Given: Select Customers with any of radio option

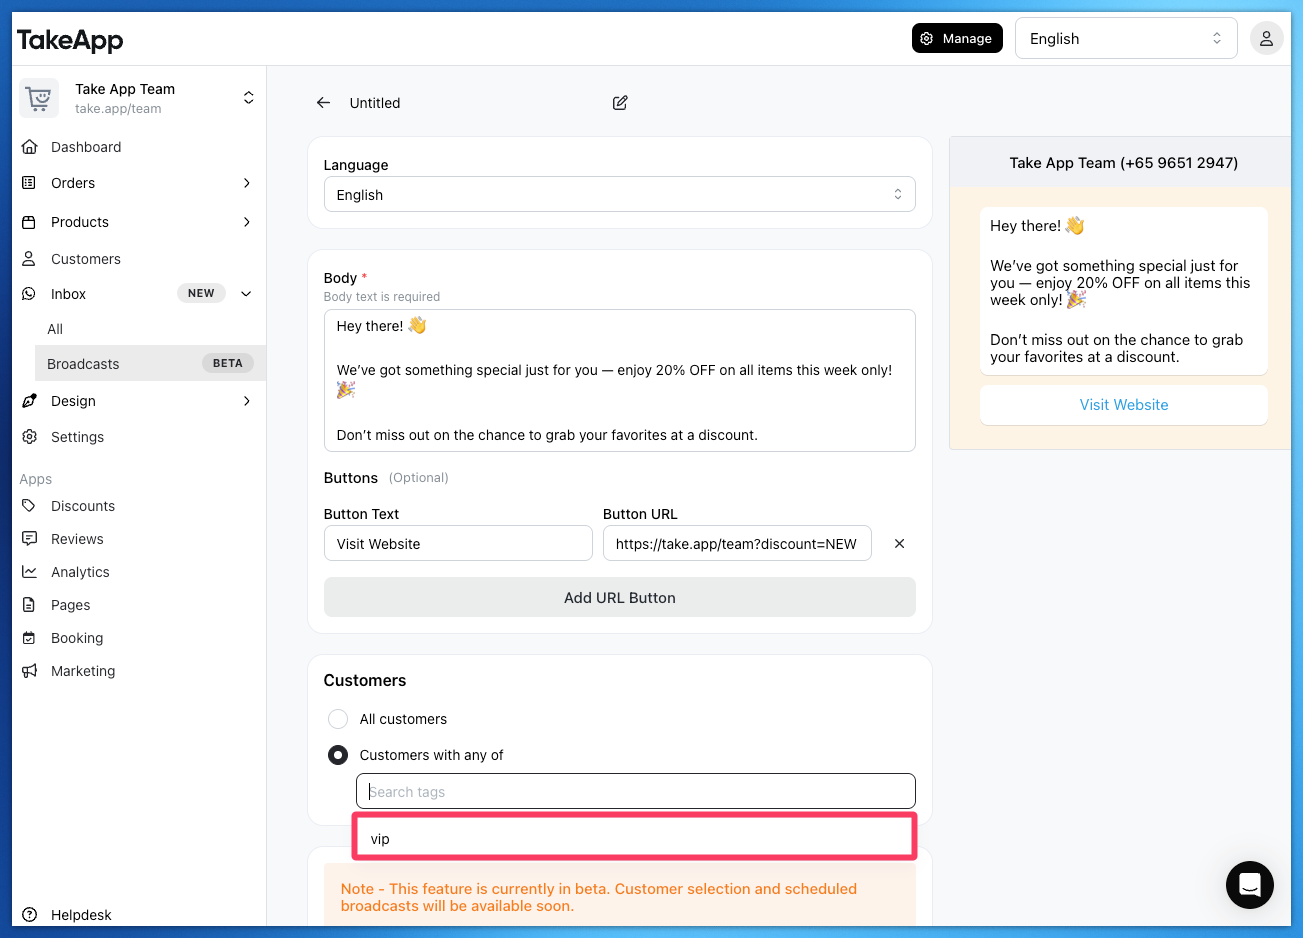Looking at the screenshot, I should coord(338,755).
